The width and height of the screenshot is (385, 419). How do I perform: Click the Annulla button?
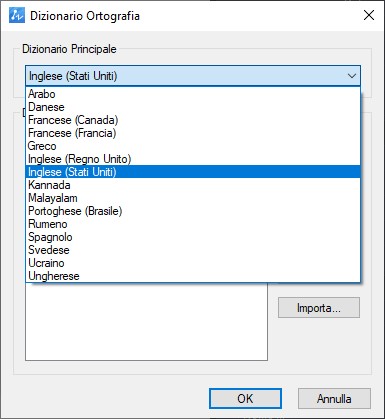coord(334,398)
